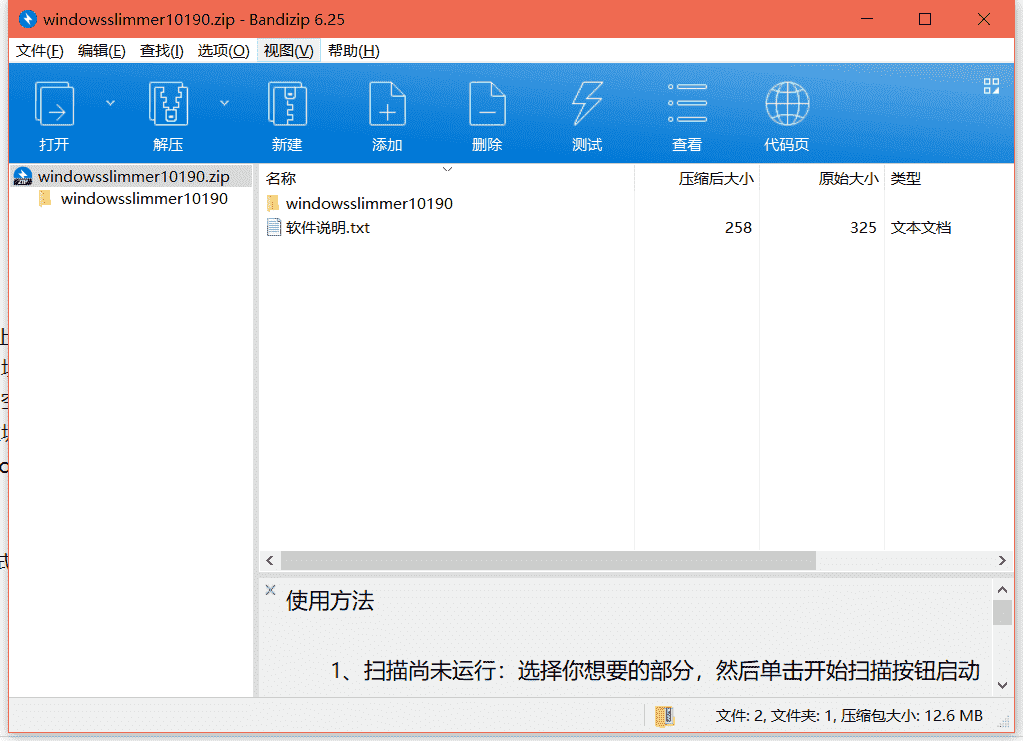Click the preview pane vertical scrollbar thumb
Screen dimensions: 1023x741
click(x=1002, y=612)
